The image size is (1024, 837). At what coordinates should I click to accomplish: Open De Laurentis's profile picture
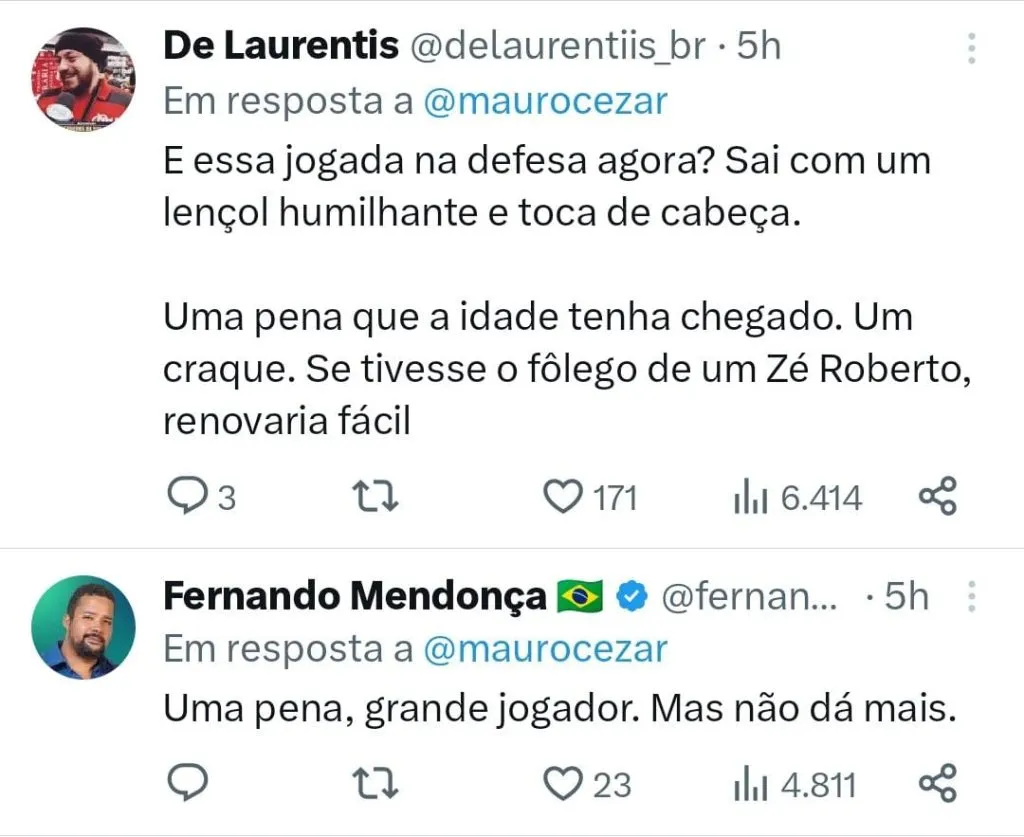[x=83, y=79]
